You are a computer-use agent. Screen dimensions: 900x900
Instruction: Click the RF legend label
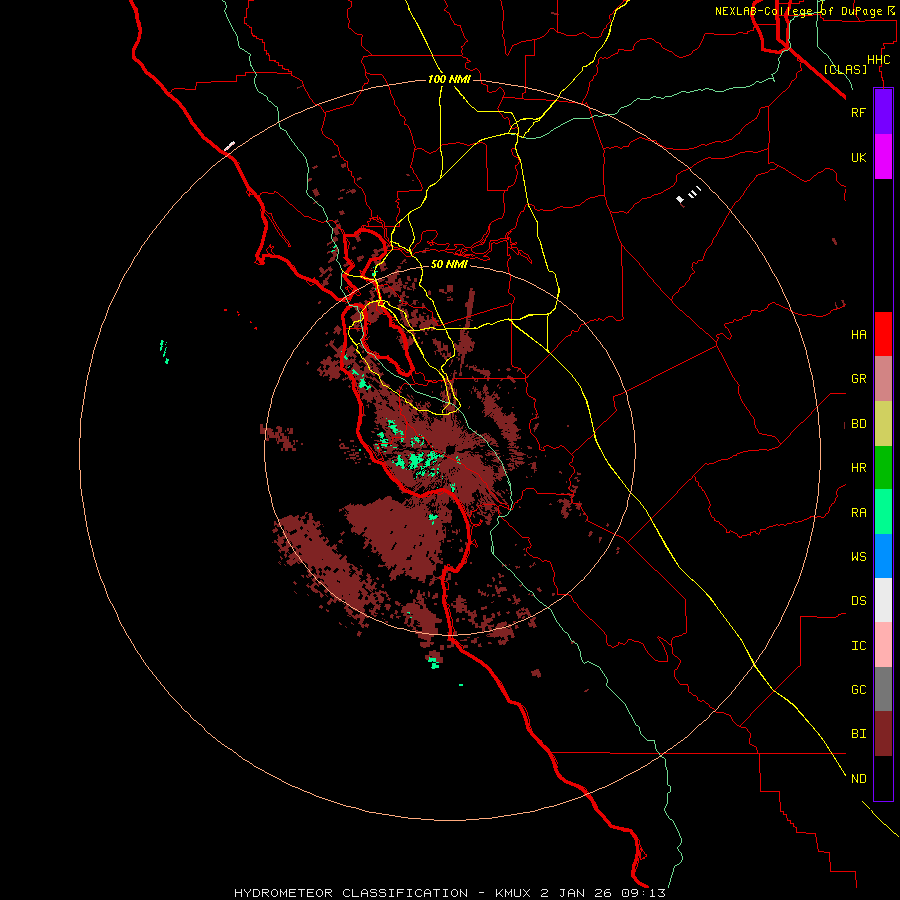(858, 112)
